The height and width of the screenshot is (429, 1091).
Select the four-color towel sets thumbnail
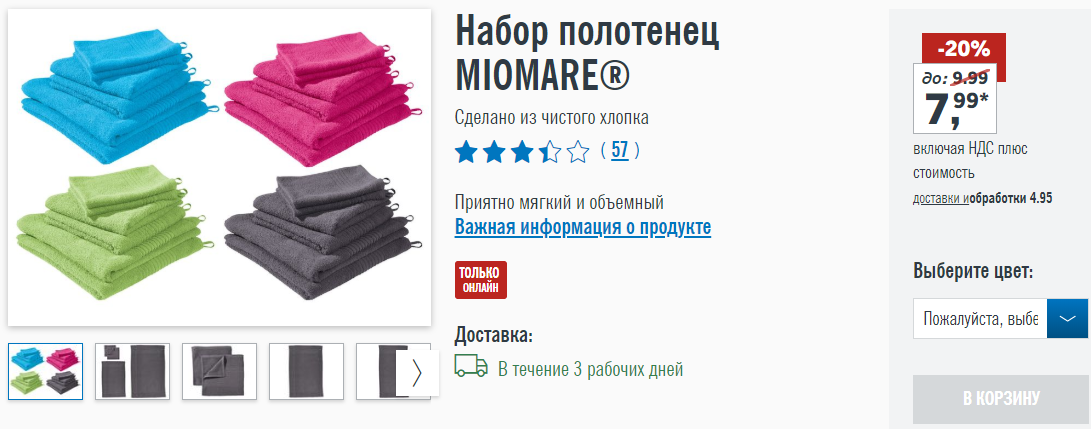pos(45,371)
